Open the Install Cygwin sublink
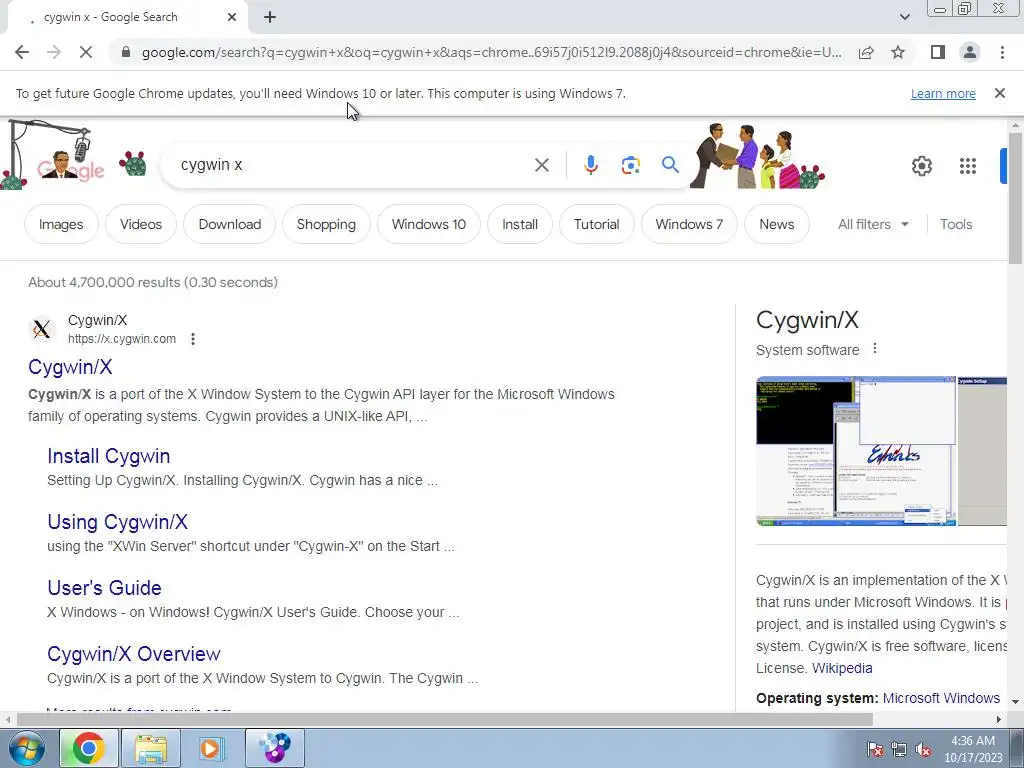Viewport: 1024px width, 768px height. click(x=108, y=456)
